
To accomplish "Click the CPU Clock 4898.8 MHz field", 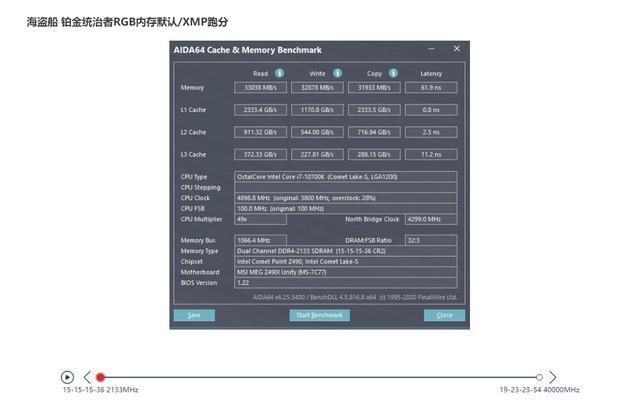I will [346, 198].
